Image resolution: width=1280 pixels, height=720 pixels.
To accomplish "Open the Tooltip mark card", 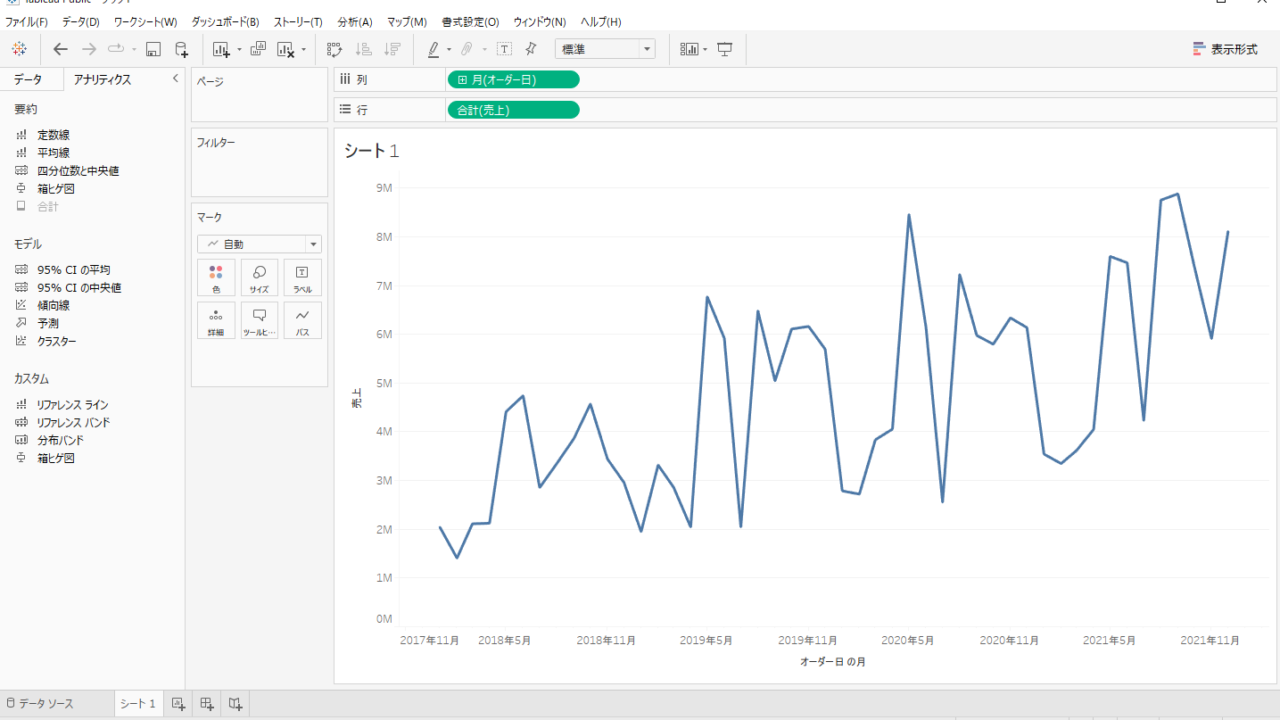I will (x=259, y=320).
